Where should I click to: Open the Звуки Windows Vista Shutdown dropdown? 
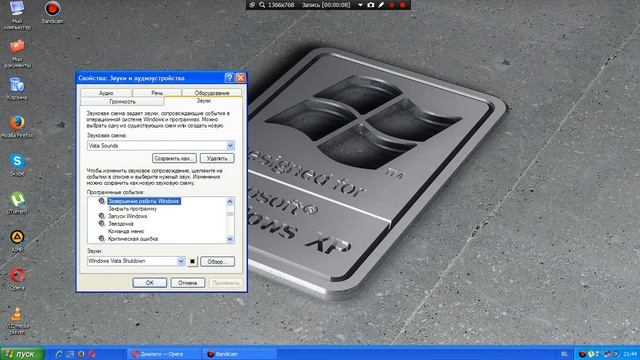point(181,261)
